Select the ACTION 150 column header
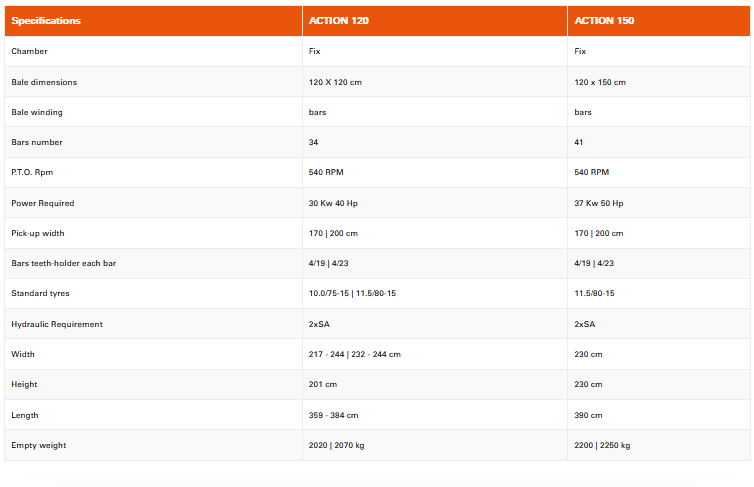This screenshot has height=487, width=754. 604,20
